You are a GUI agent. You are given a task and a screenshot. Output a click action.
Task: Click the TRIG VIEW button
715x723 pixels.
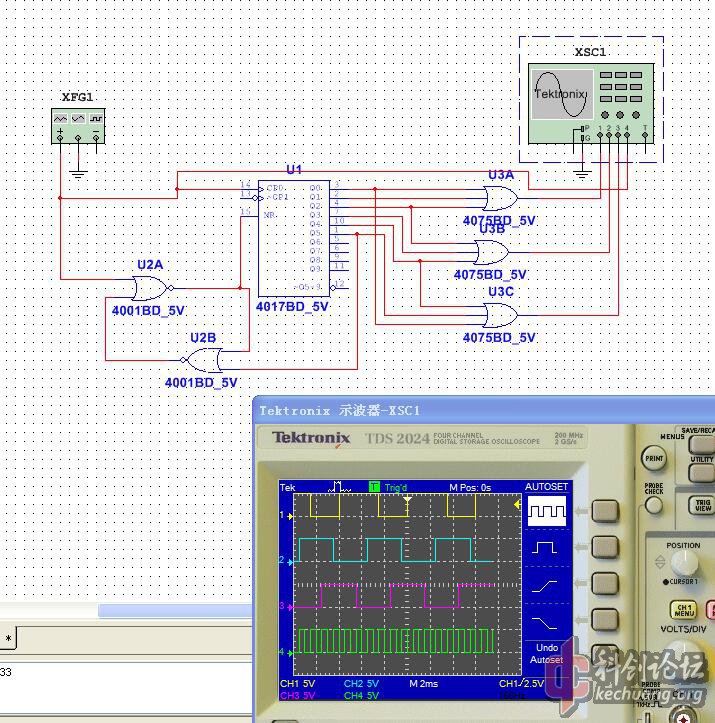tap(702, 505)
